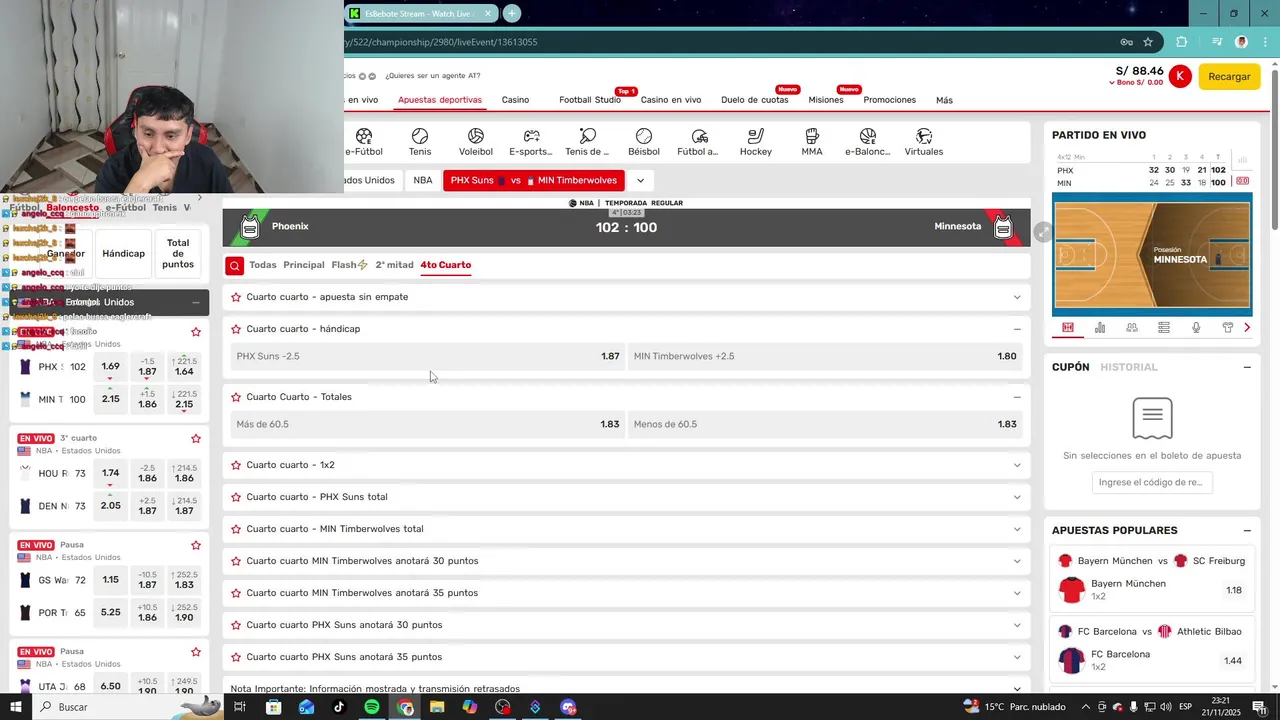1280x720 pixels.
Task: Bookmark this page with the browser star icon
Action: tap(1148, 42)
